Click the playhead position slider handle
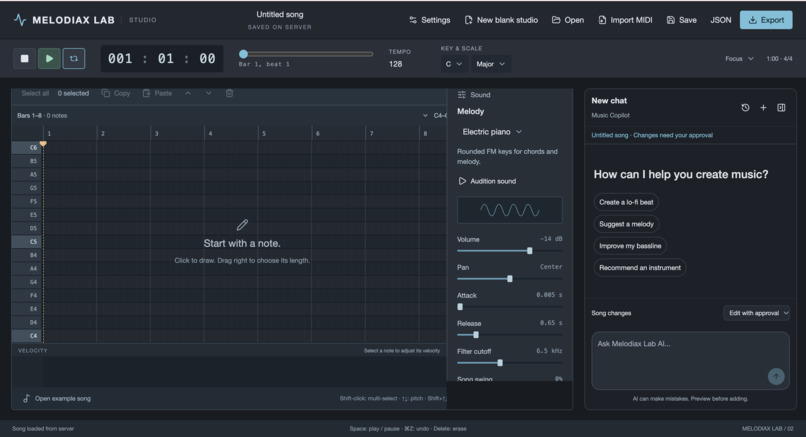This screenshot has height=437, width=806. click(244, 54)
